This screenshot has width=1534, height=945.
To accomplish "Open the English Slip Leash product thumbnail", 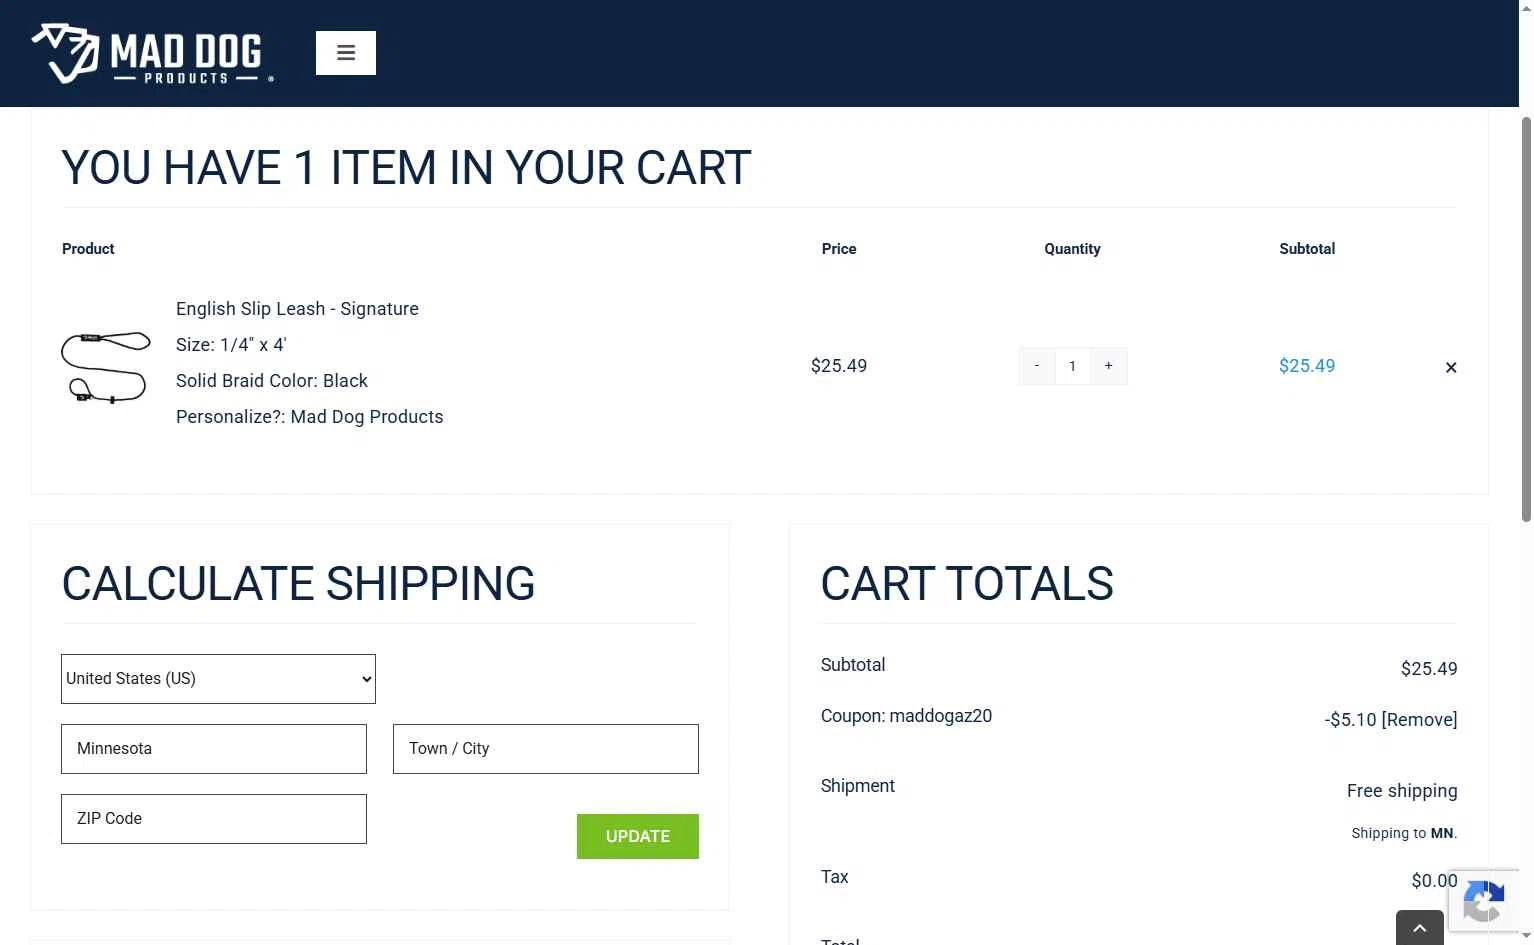I will click(106, 366).
